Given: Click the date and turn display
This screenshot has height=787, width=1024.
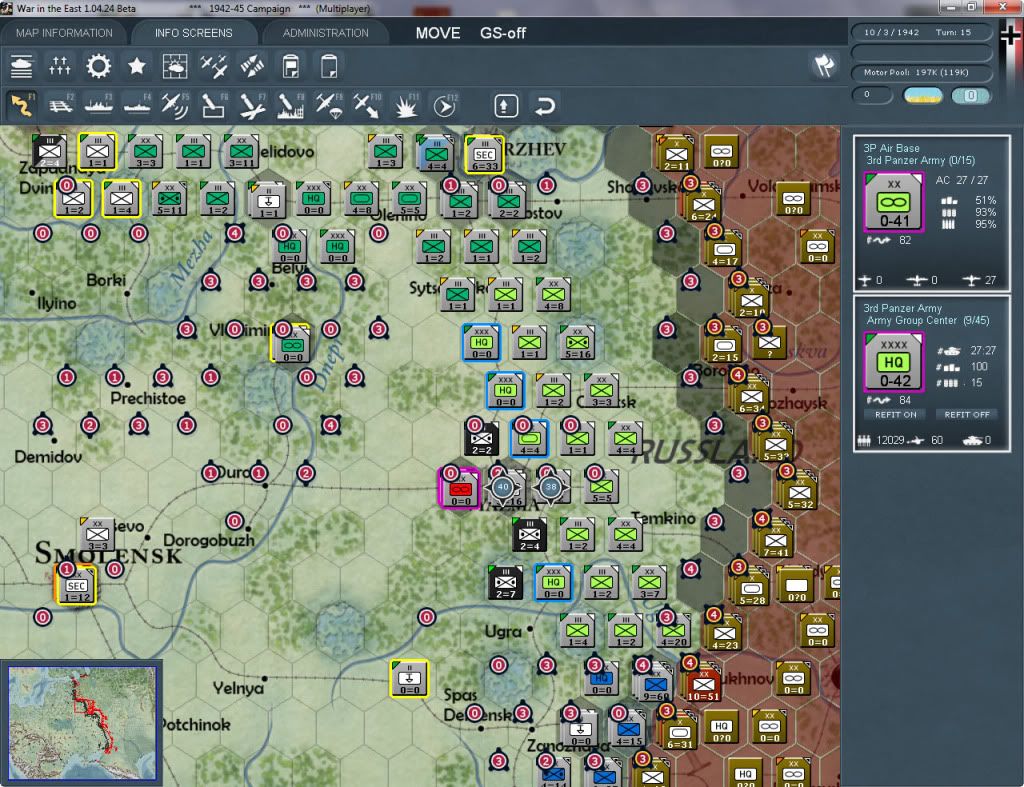Looking at the screenshot, I should (x=921, y=32).
